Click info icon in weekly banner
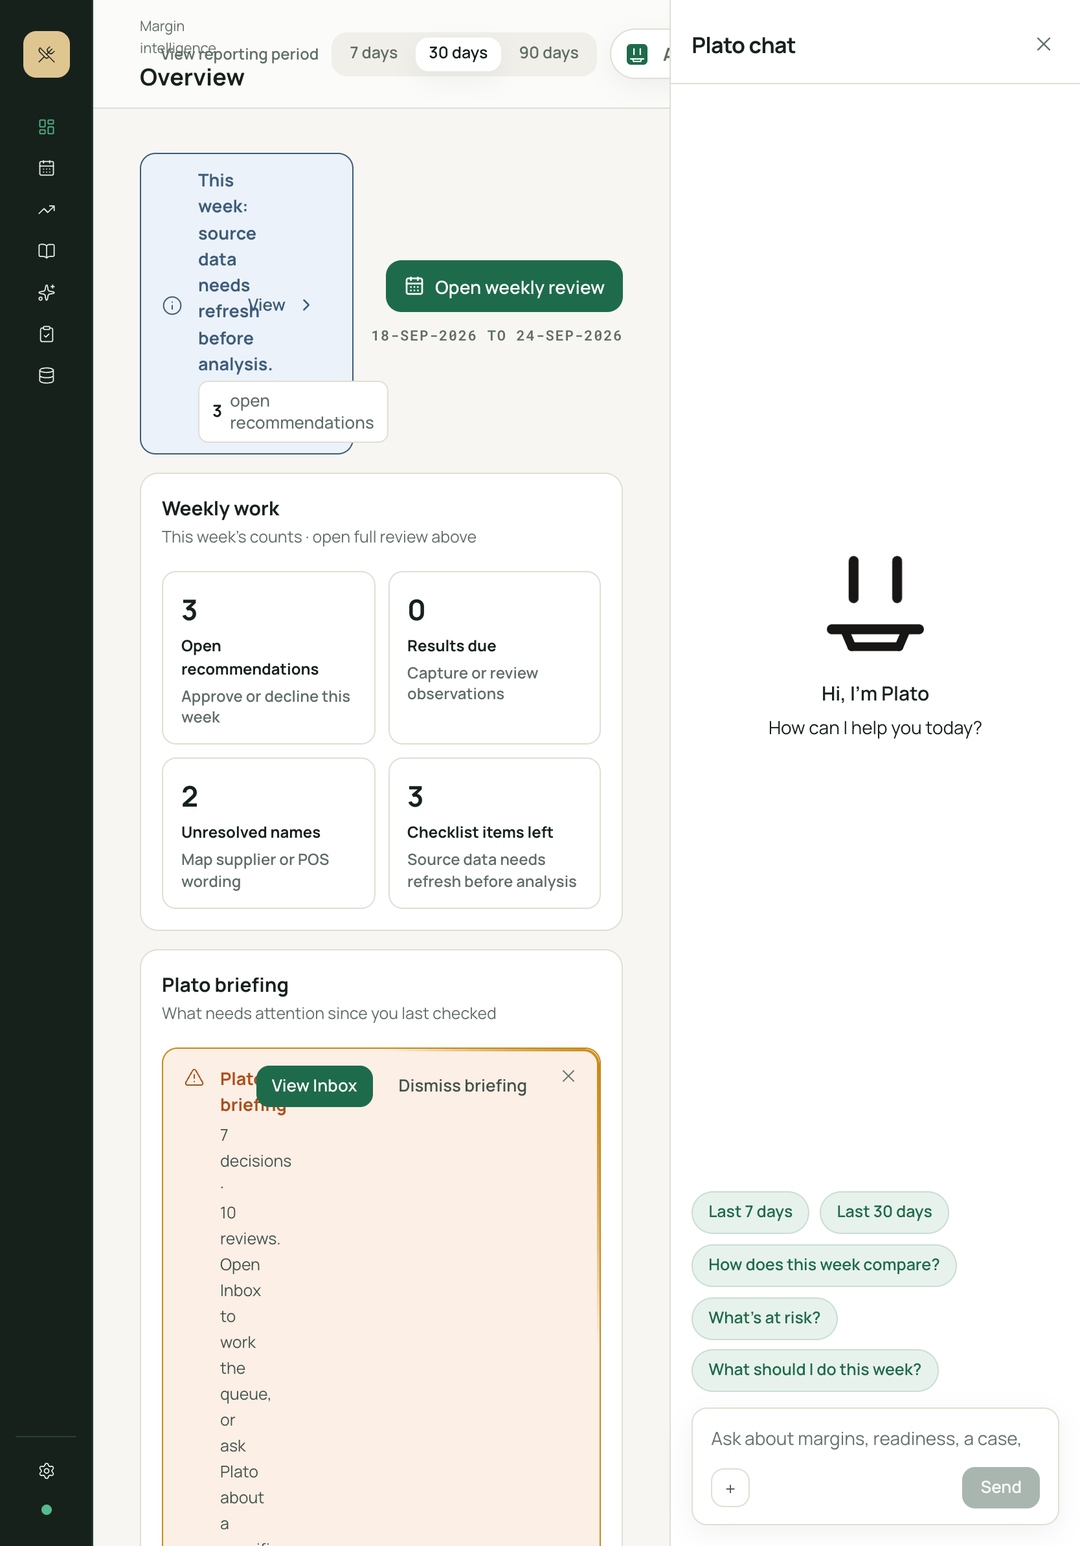Image resolution: width=1080 pixels, height=1546 pixels. coord(172,305)
